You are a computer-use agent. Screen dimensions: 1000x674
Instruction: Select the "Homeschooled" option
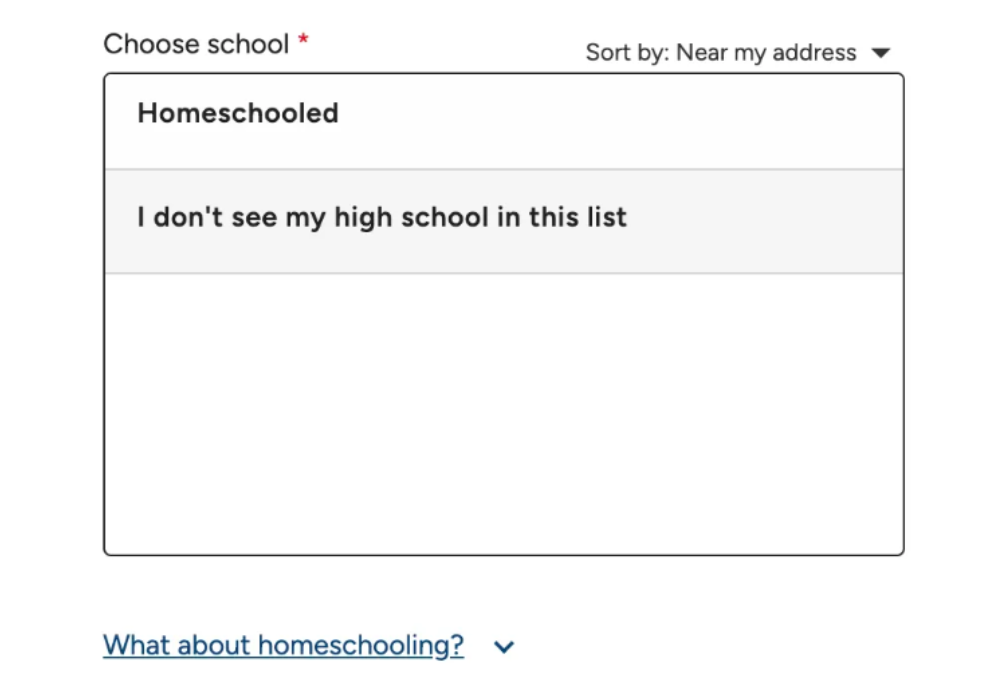237,113
